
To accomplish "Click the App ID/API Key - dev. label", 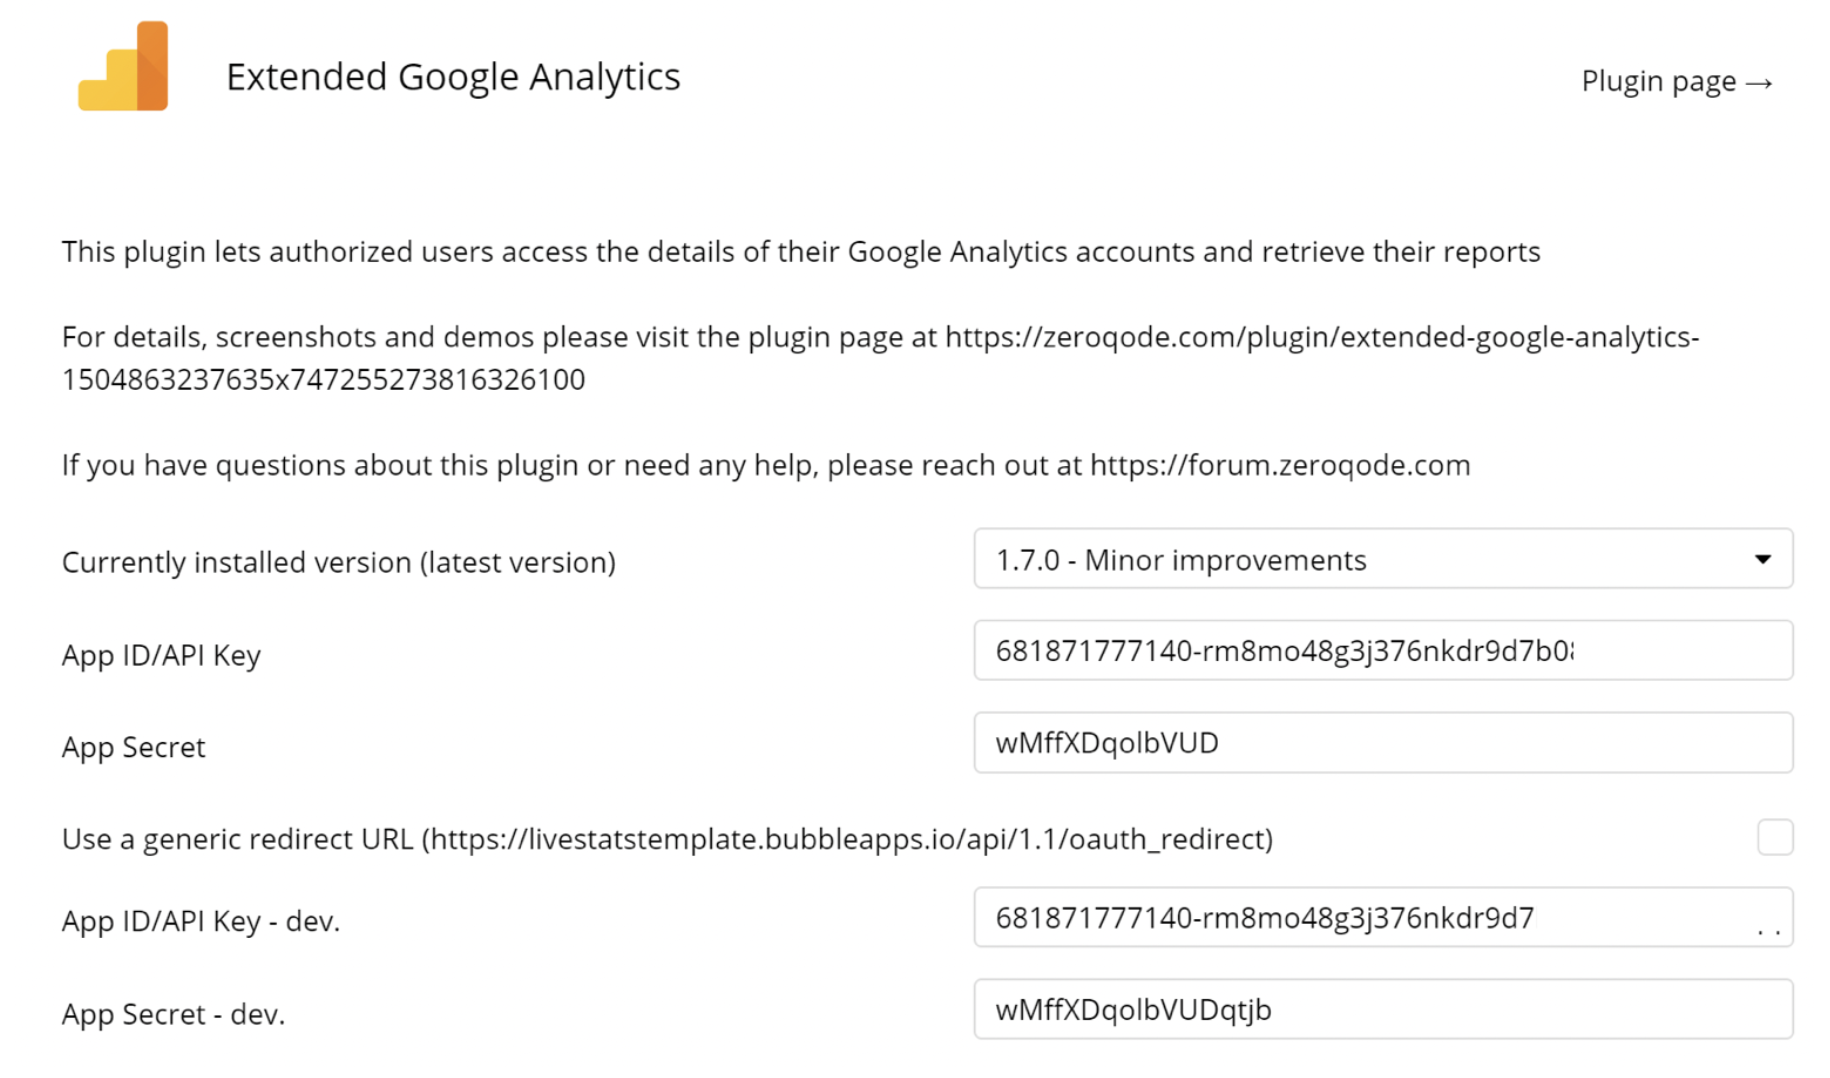I will pos(201,921).
